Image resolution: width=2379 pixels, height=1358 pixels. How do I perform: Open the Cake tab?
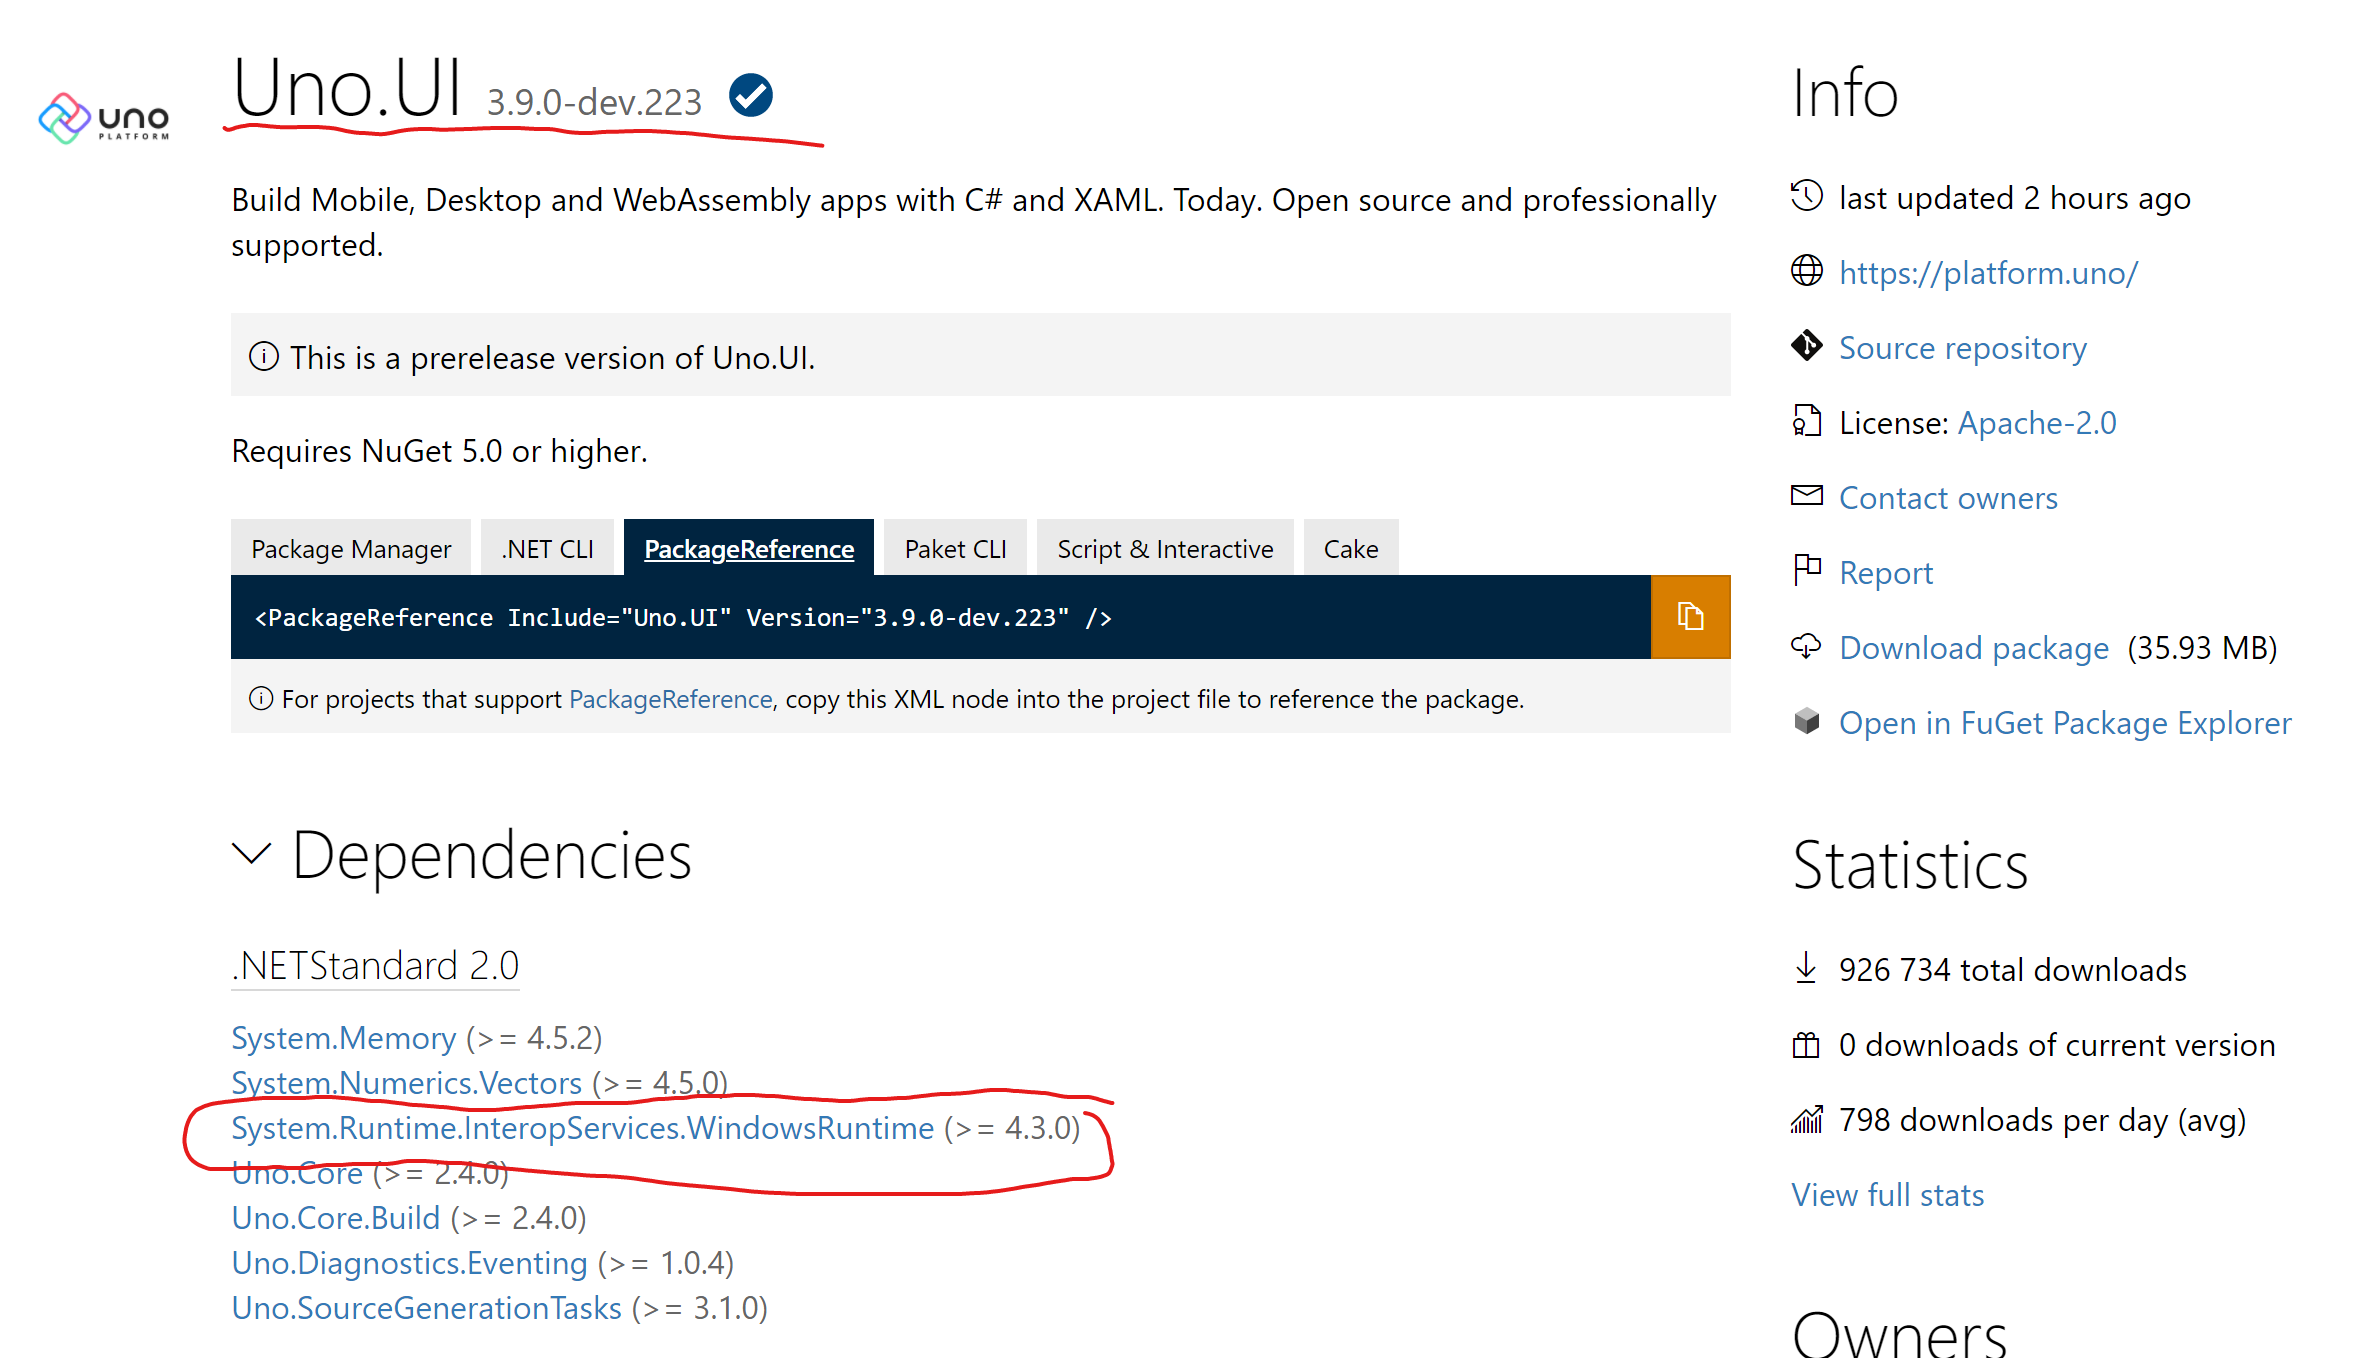pyautogui.click(x=1350, y=549)
